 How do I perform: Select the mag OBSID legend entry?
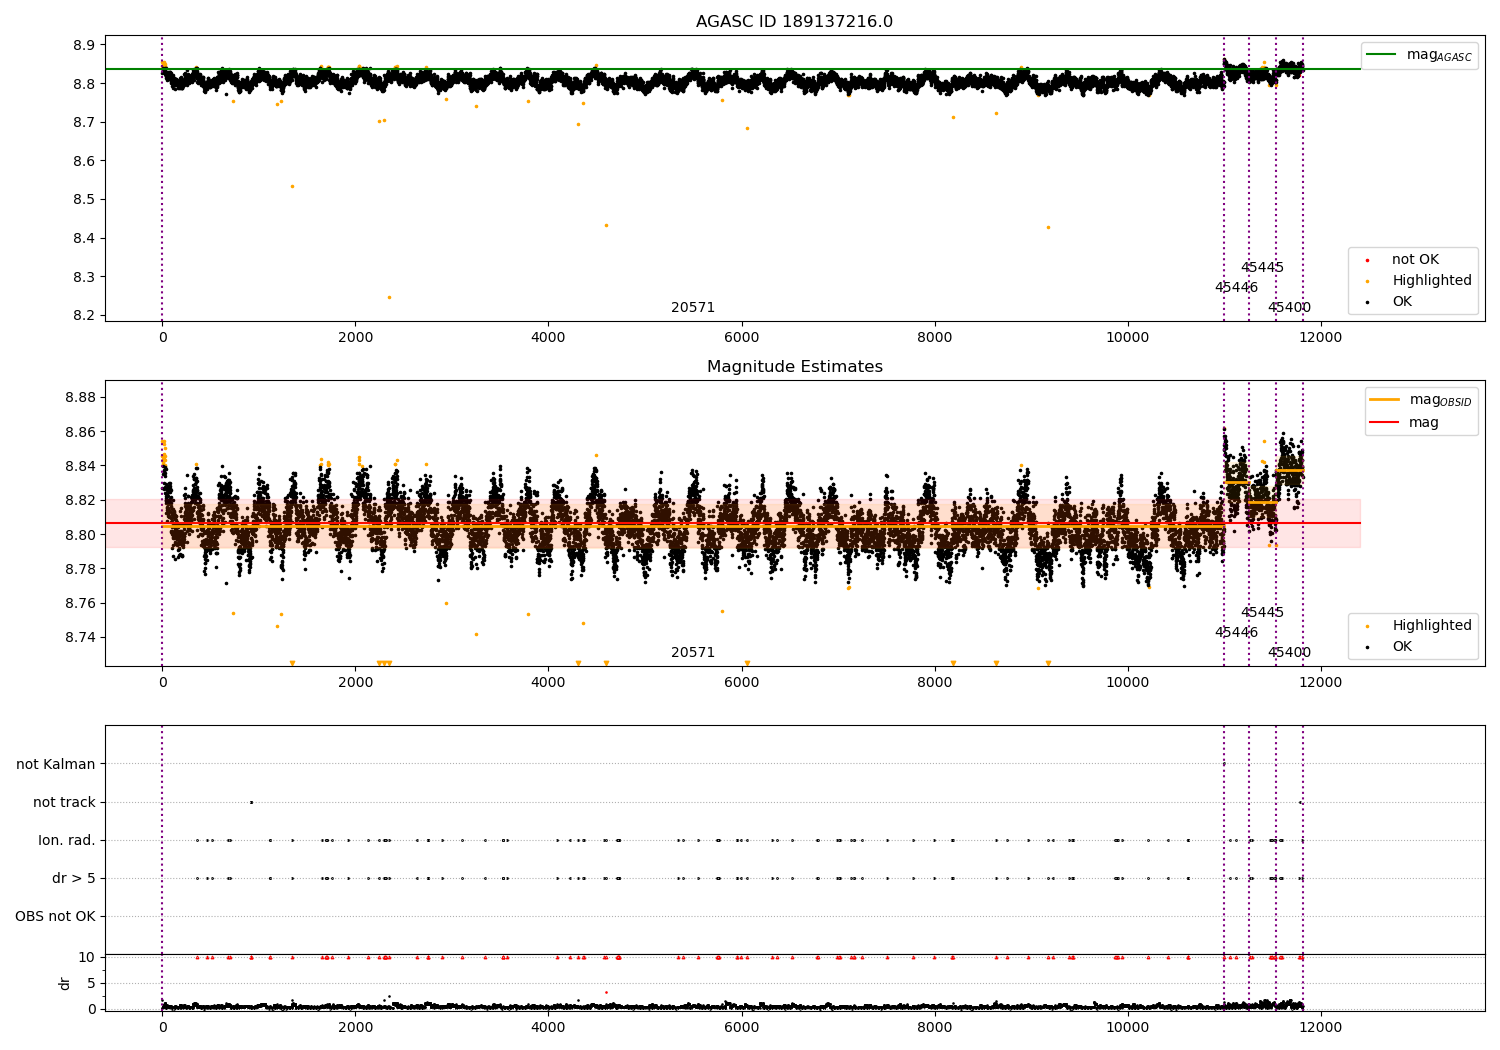point(1421,400)
